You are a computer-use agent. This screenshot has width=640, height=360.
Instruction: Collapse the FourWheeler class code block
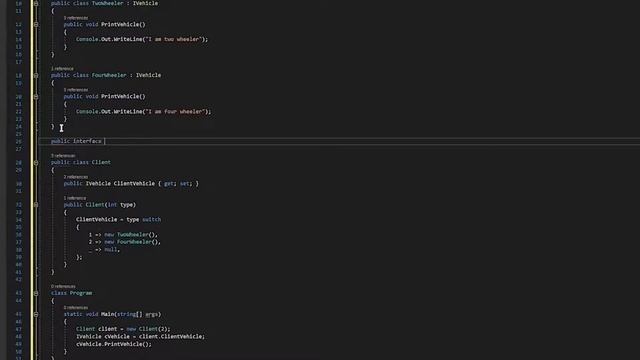point(36,76)
